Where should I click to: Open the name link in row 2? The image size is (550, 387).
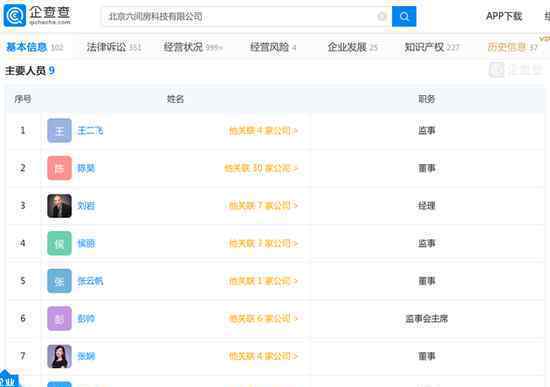coord(86,168)
